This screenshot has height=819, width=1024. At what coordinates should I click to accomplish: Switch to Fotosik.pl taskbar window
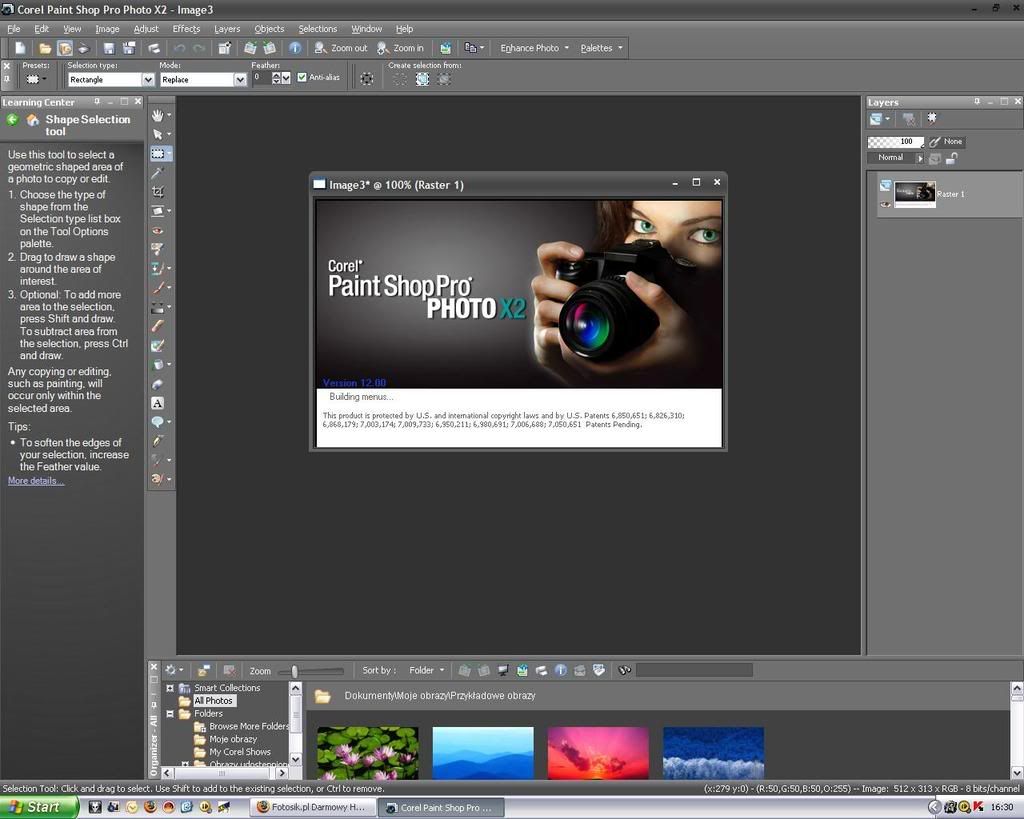[313, 807]
